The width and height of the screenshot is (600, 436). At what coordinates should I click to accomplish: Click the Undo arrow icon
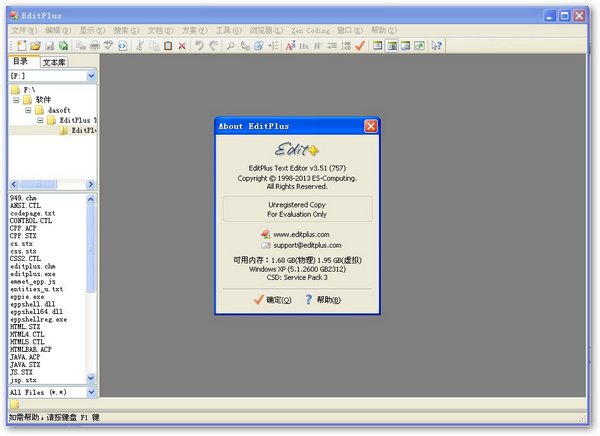(199, 46)
